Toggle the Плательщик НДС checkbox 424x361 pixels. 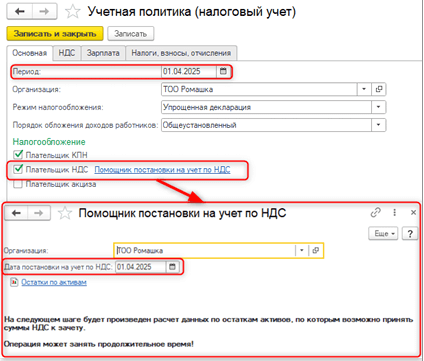[18, 169]
